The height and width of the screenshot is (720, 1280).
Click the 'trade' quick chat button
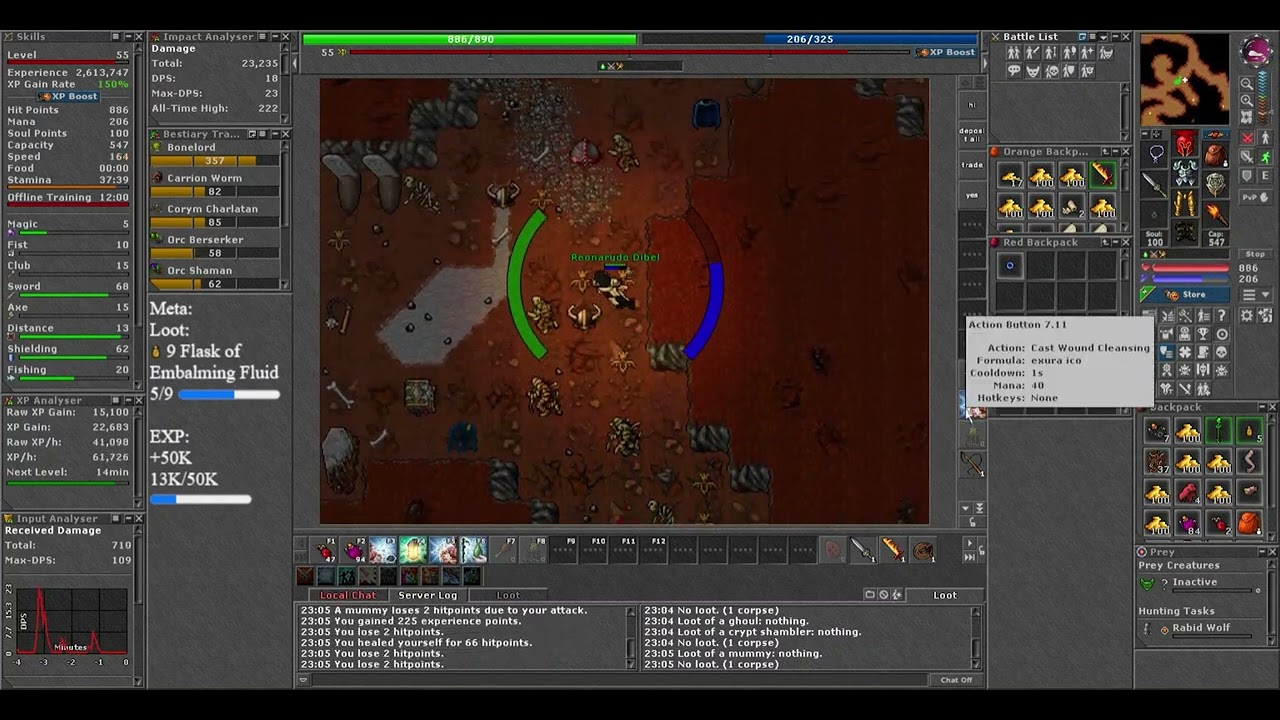tap(972, 164)
